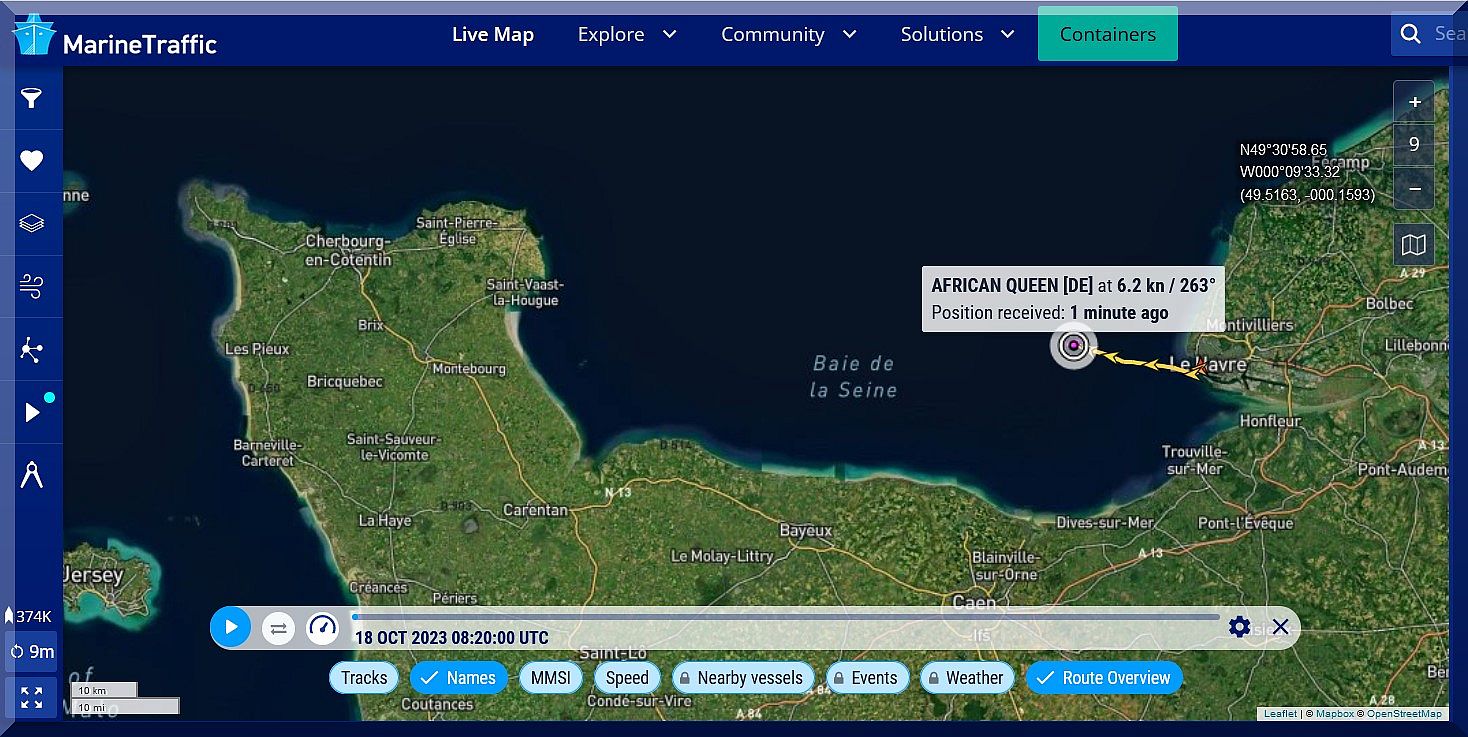
Task: Disable the Route Overview toggle
Action: (1104, 678)
